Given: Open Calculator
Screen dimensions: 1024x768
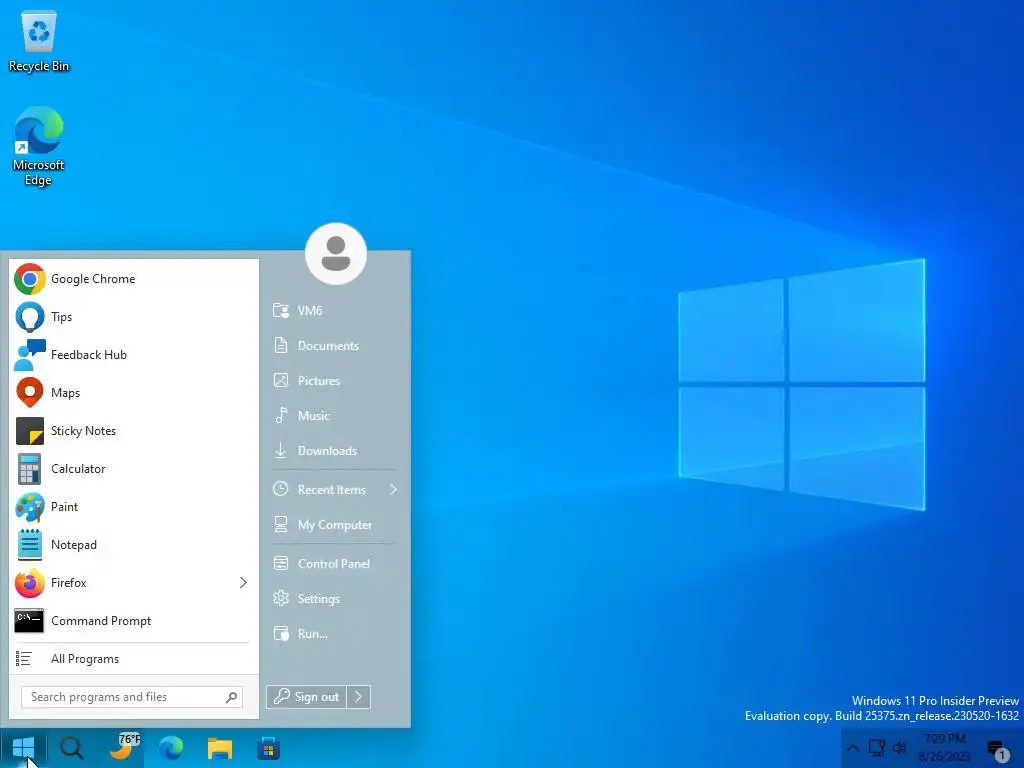Looking at the screenshot, I should point(134,468).
